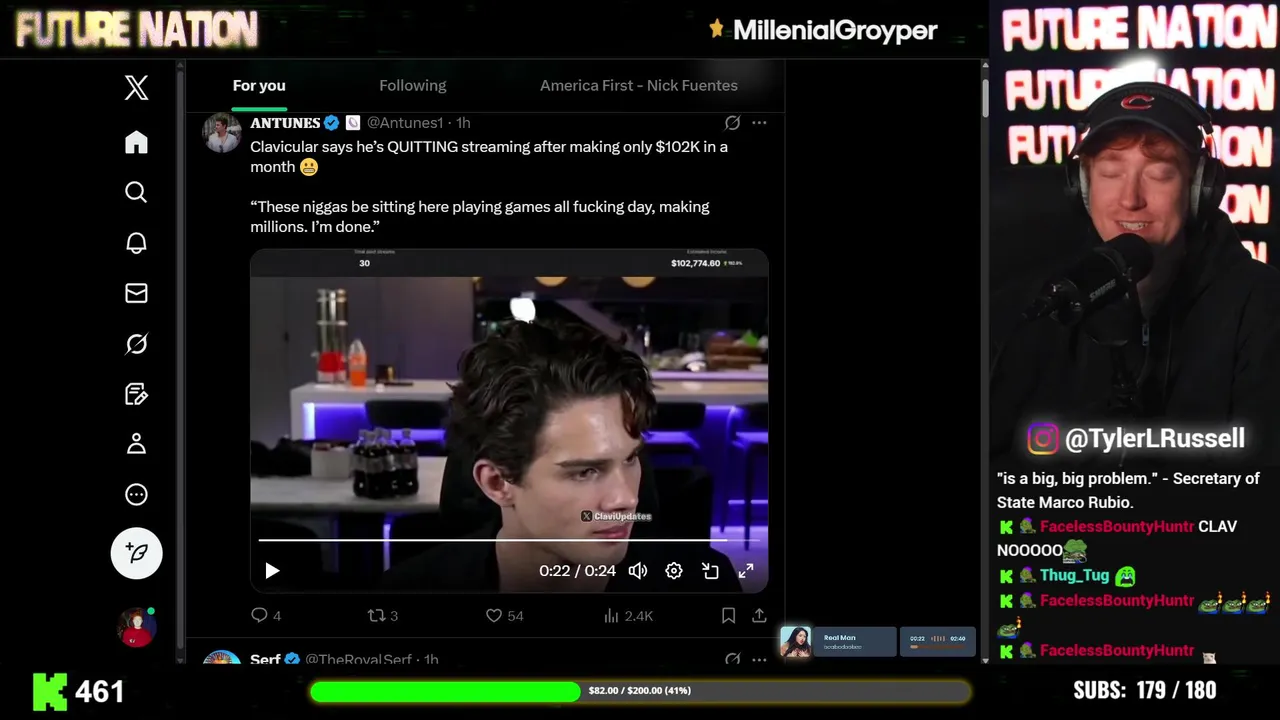
Task: Click the feed scrollbar
Action: [x=985, y=98]
